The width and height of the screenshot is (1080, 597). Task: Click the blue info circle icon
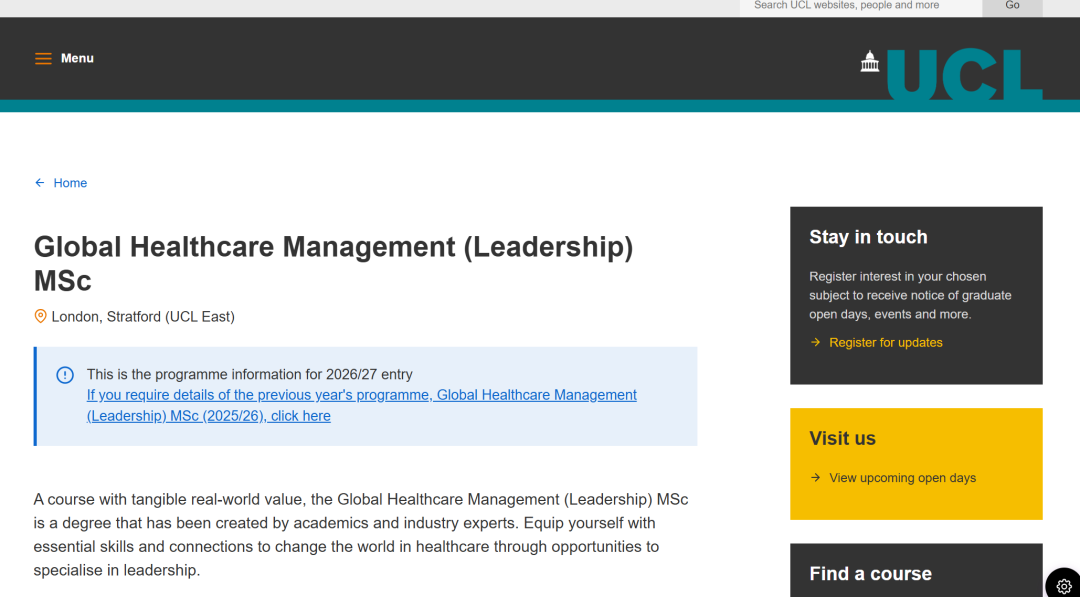[x=65, y=375]
